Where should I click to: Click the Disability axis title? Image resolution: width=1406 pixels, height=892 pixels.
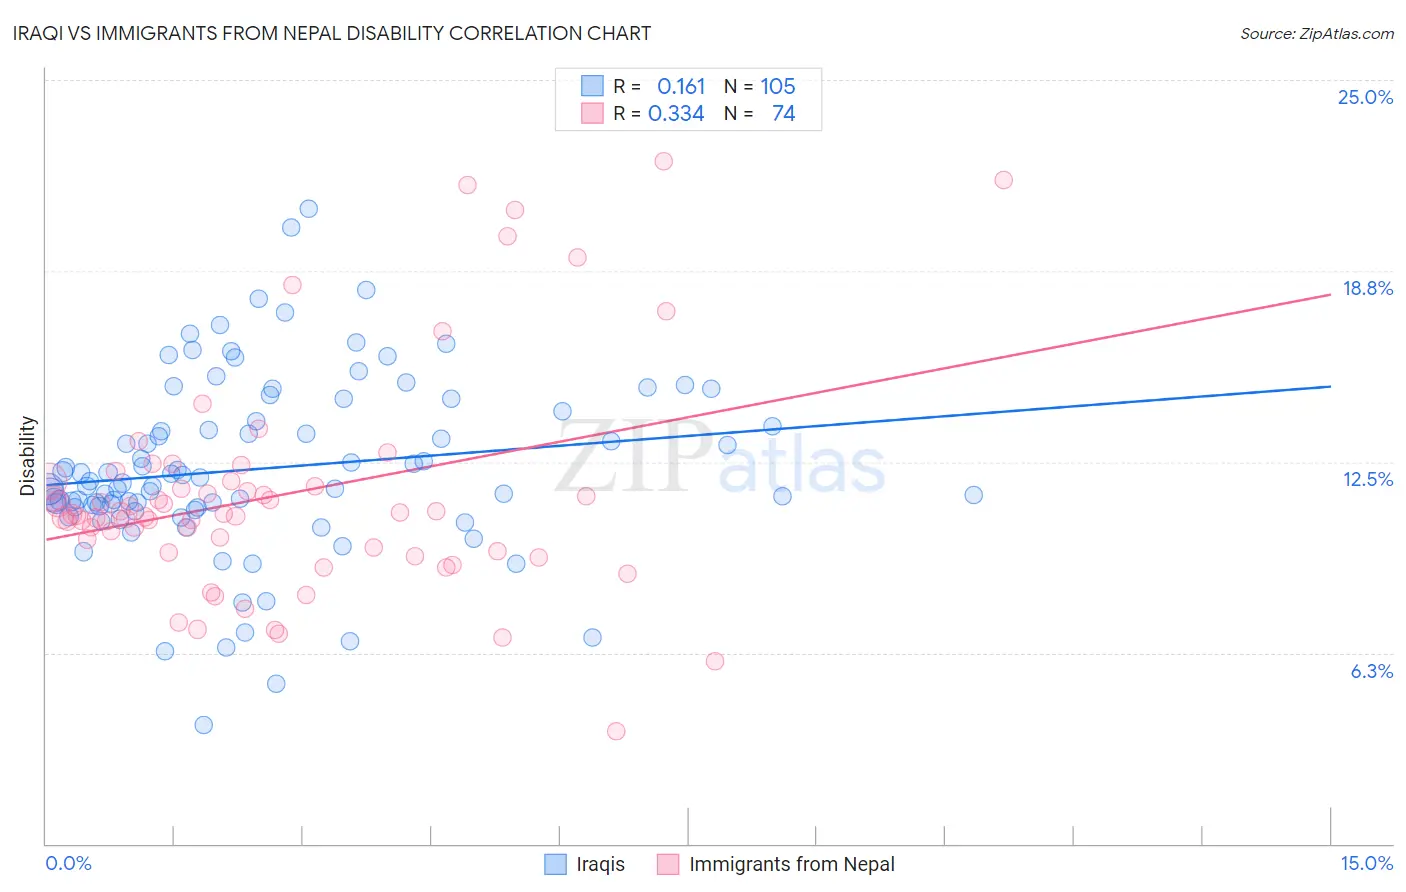[x=28, y=456]
